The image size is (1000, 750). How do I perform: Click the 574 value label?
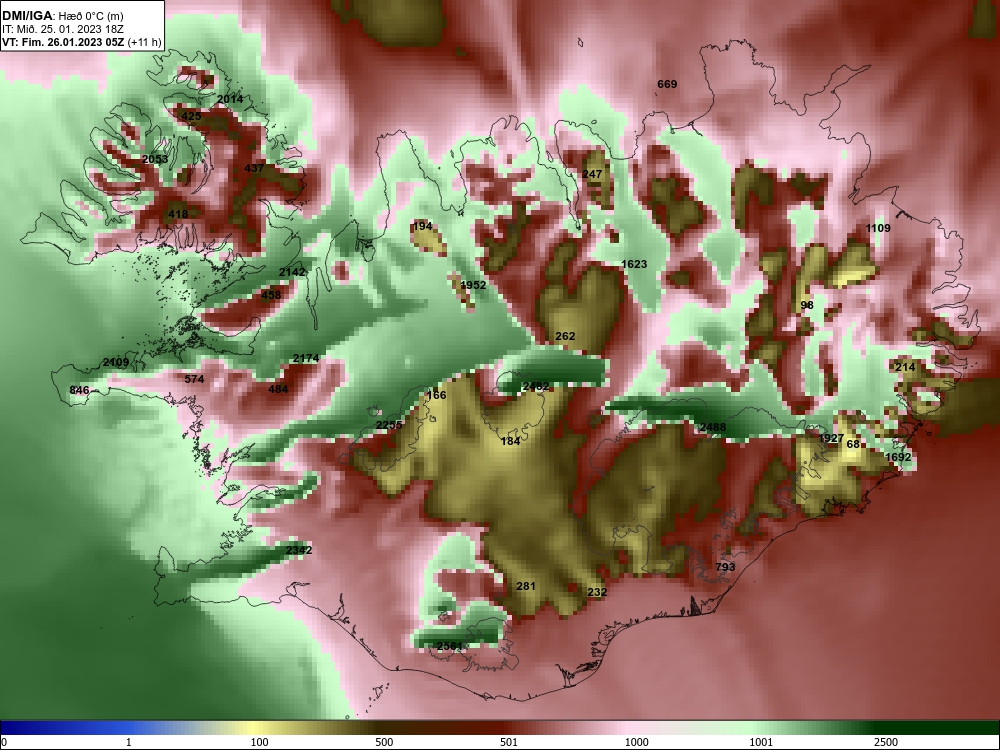pyautogui.click(x=194, y=379)
